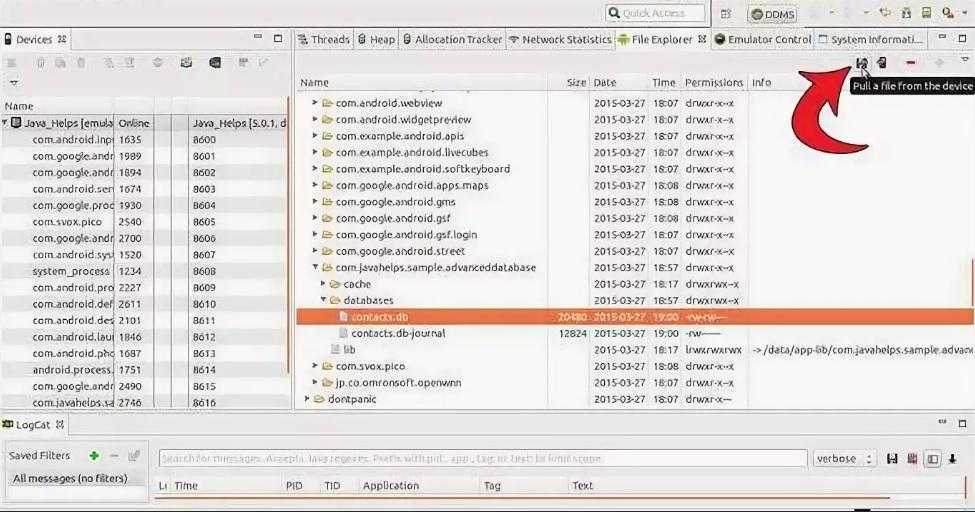This screenshot has width=975, height=512.
Task: Click the Push a file onto device icon
Action: [882, 63]
